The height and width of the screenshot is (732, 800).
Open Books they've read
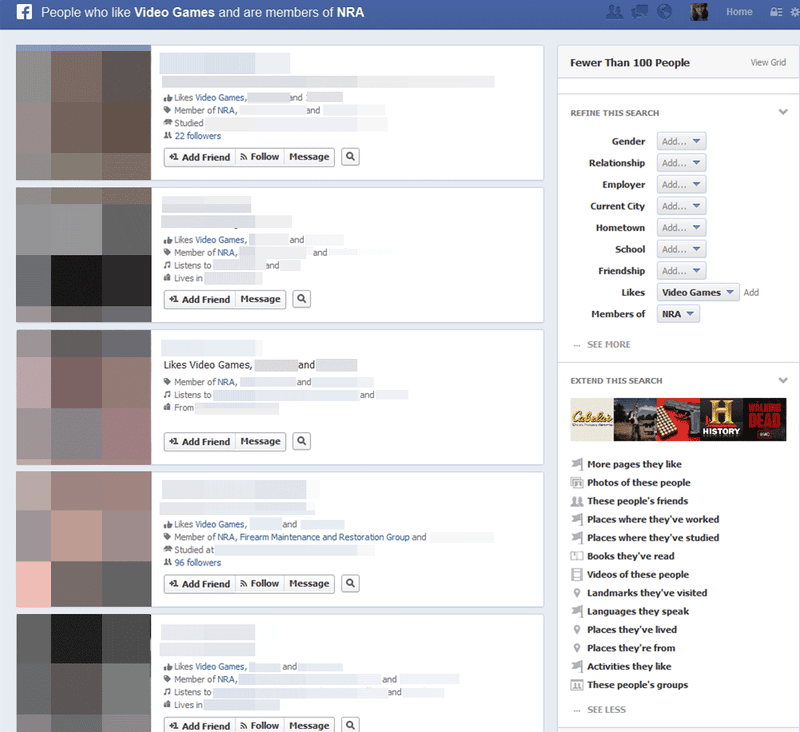[631, 556]
